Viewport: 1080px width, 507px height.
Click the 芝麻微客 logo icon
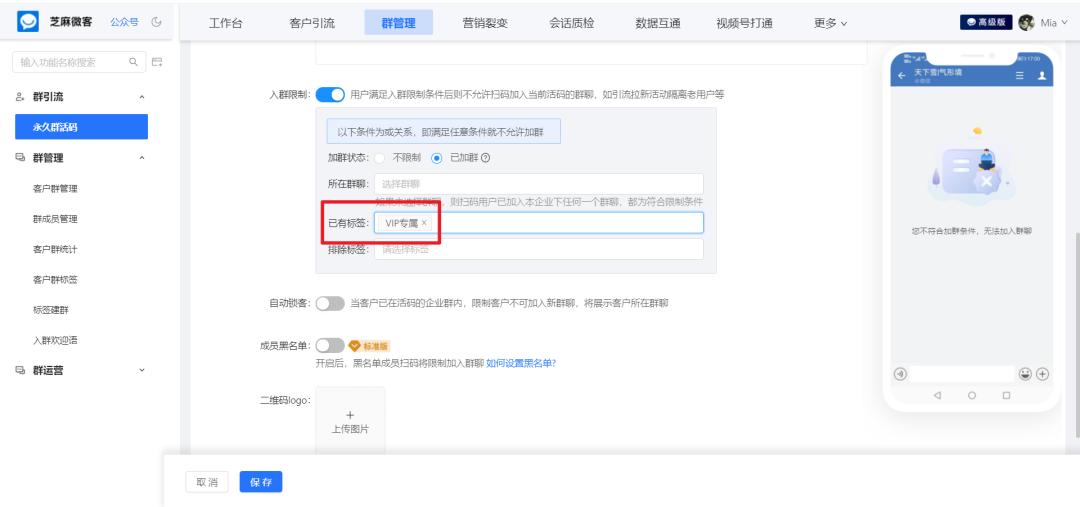(28, 22)
